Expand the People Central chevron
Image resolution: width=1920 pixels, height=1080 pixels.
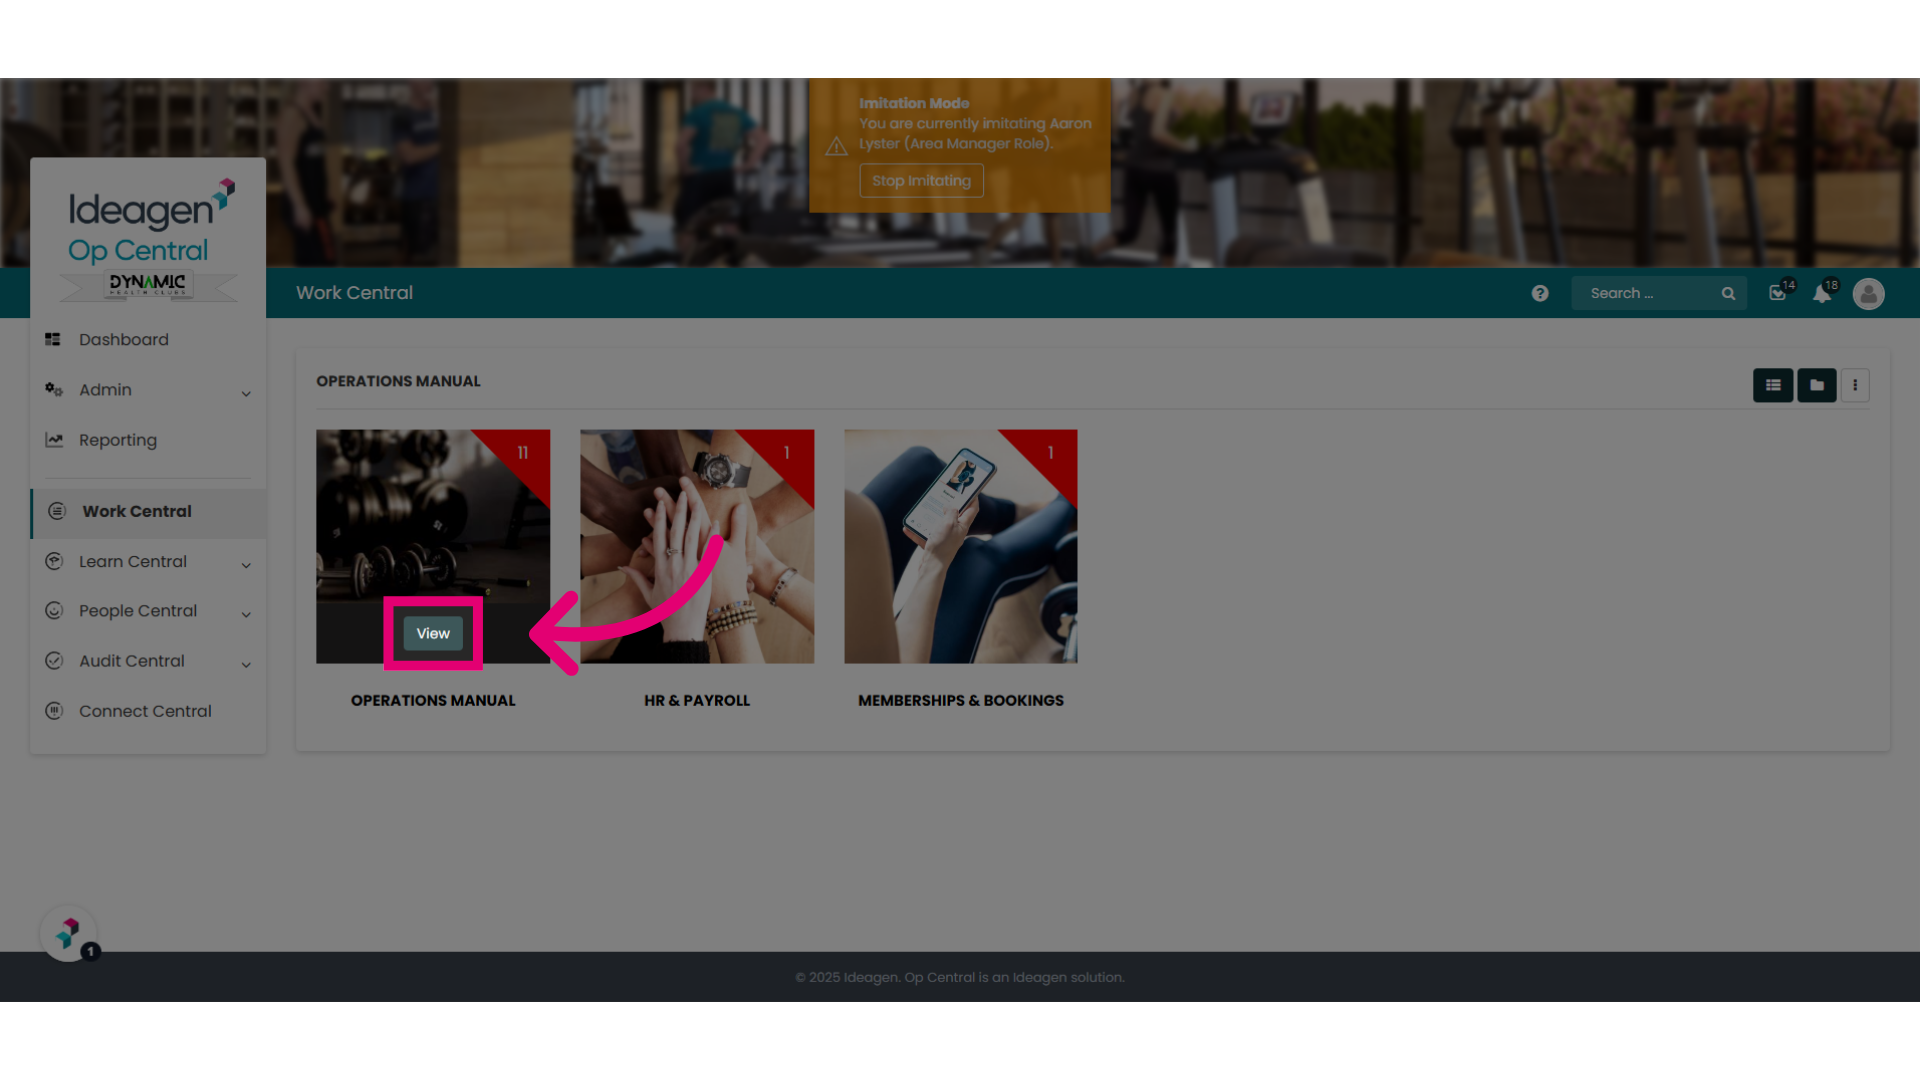[x=246, y=614]
